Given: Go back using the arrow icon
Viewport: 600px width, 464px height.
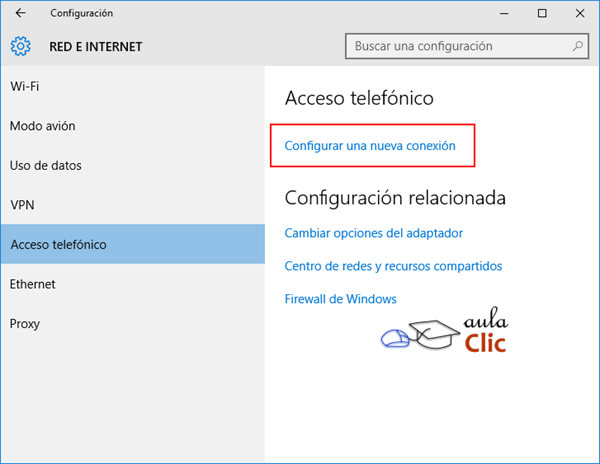Looking at the screenshot, I should point(20,13).
